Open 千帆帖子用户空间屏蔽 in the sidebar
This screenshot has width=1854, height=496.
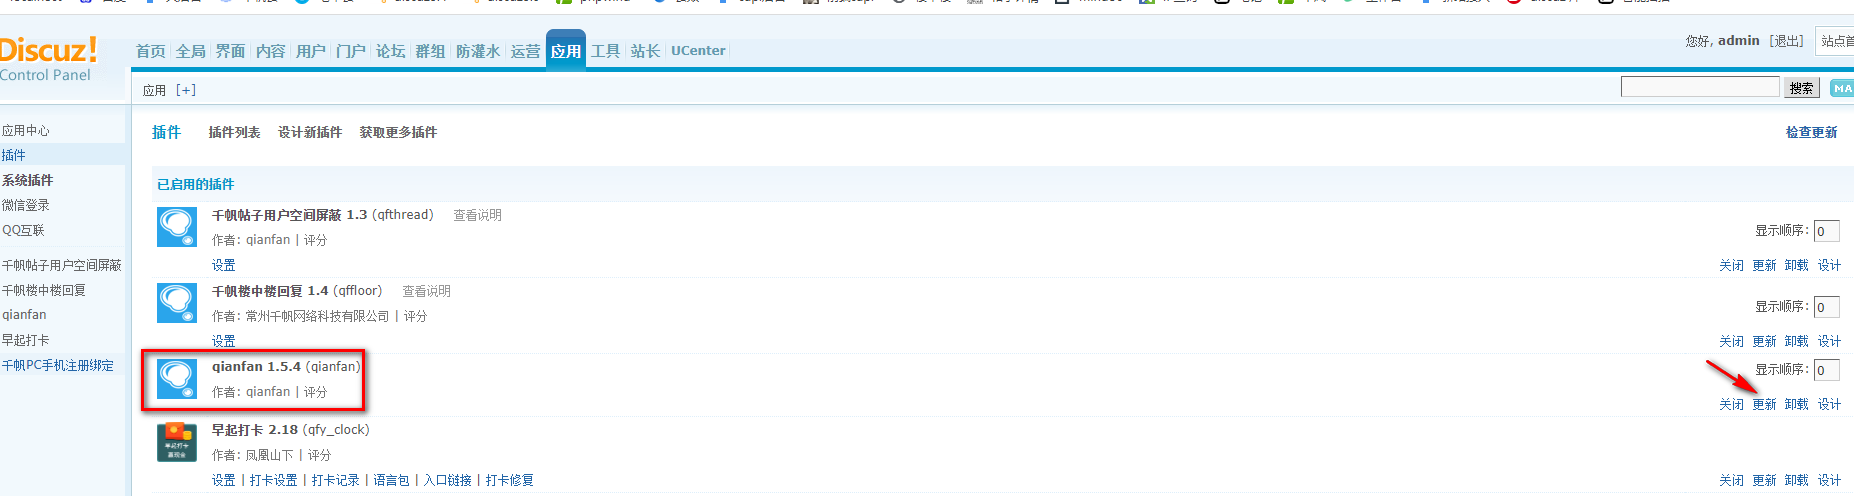pyautogui.click(x=62, y=265)
